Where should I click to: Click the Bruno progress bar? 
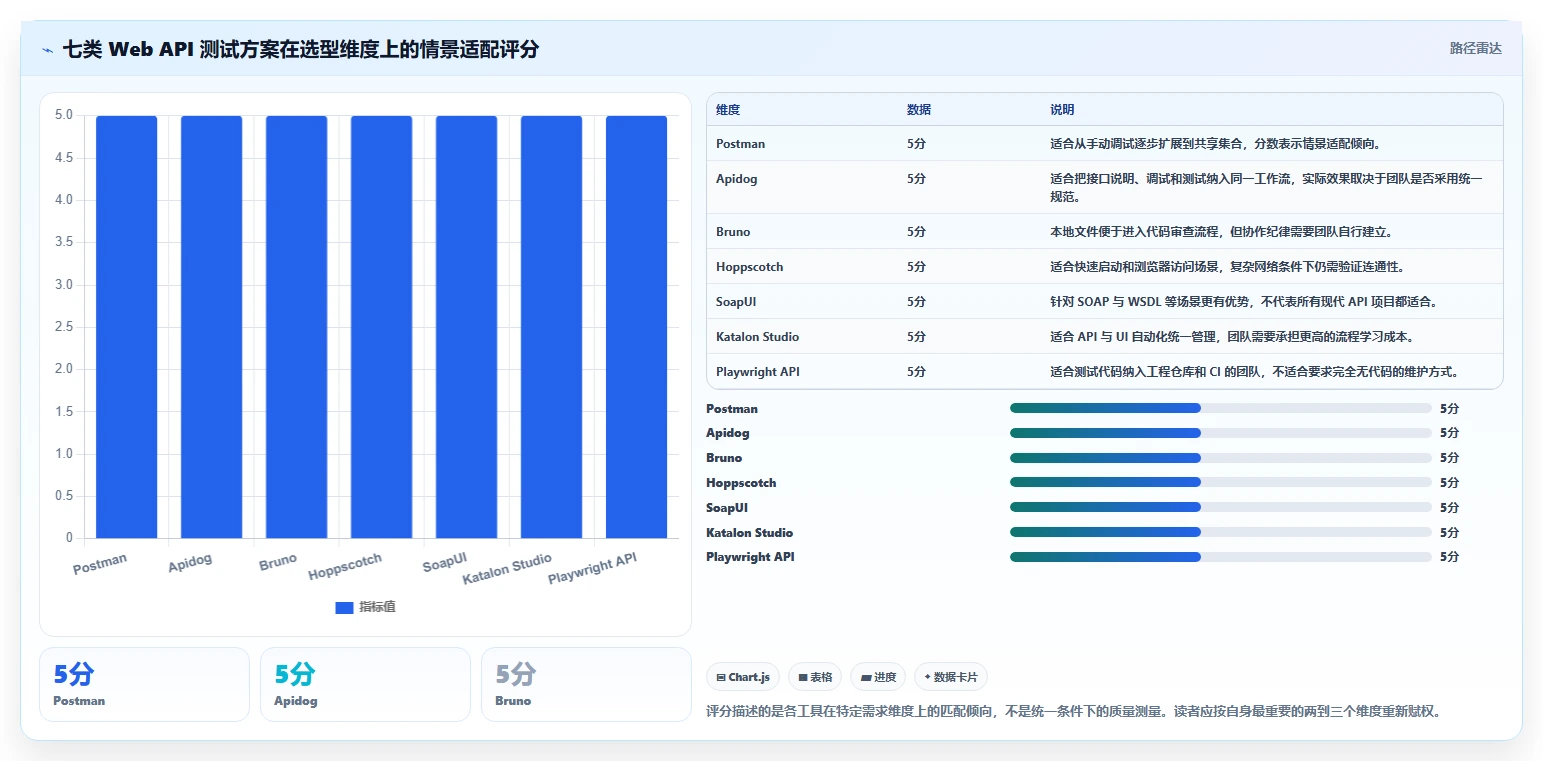tap(1221, 458)
